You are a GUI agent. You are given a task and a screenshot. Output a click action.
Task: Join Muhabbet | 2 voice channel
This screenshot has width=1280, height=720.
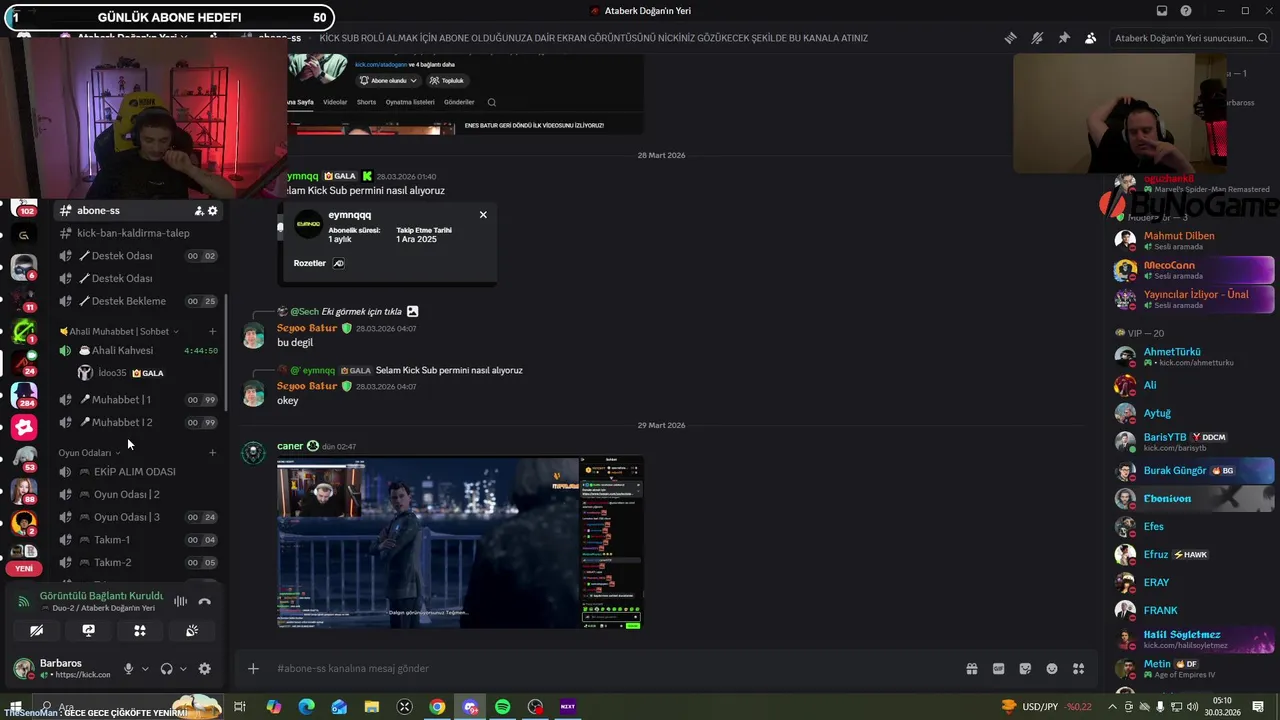(x=139, y=423)
